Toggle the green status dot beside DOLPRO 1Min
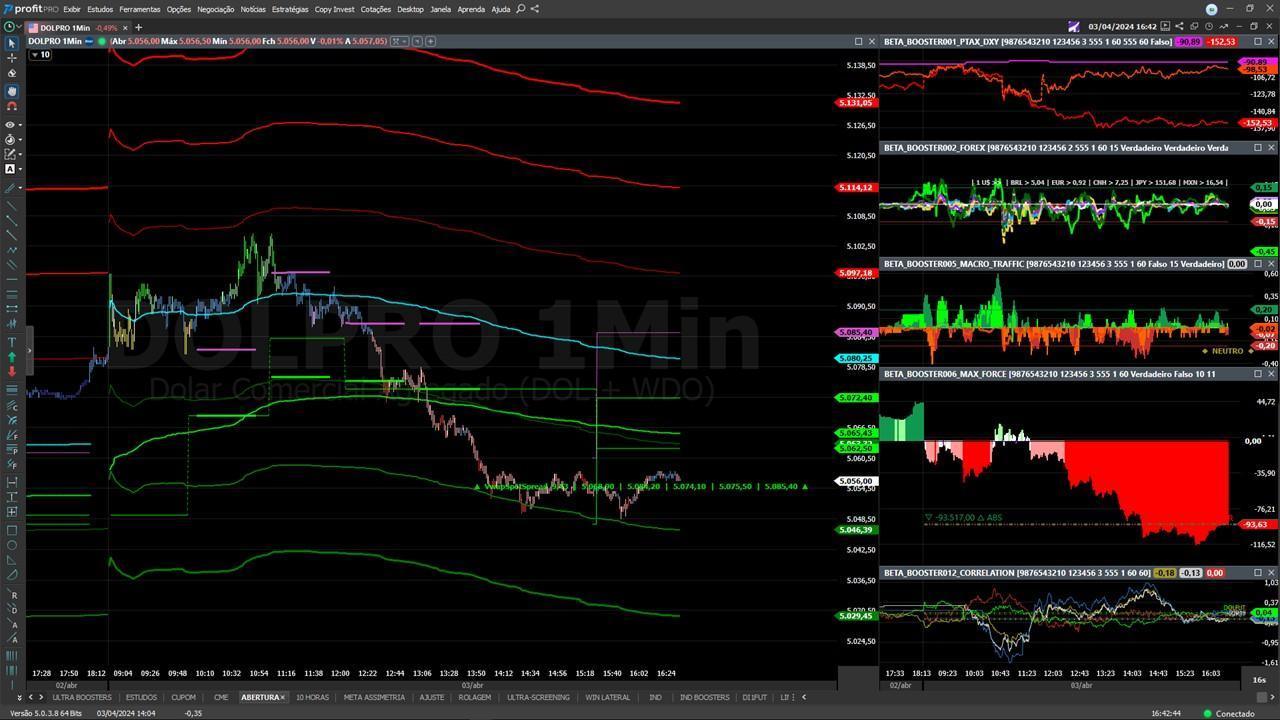The image size is (1280, 720). 102,42
